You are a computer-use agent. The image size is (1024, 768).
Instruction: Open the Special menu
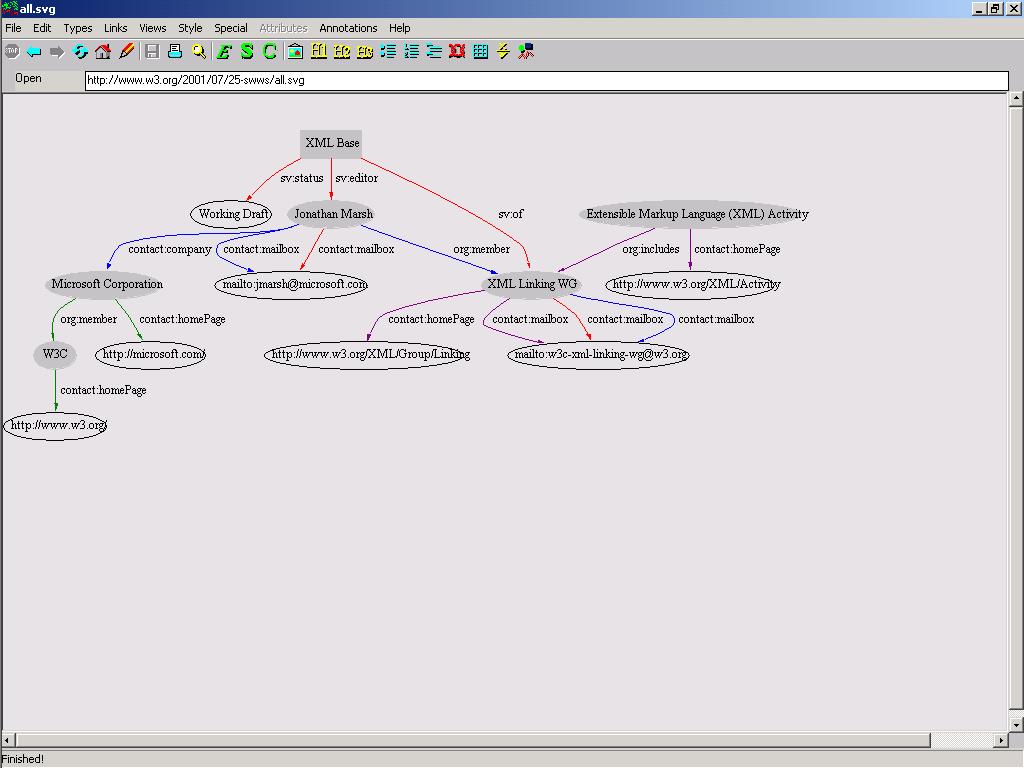231,28
